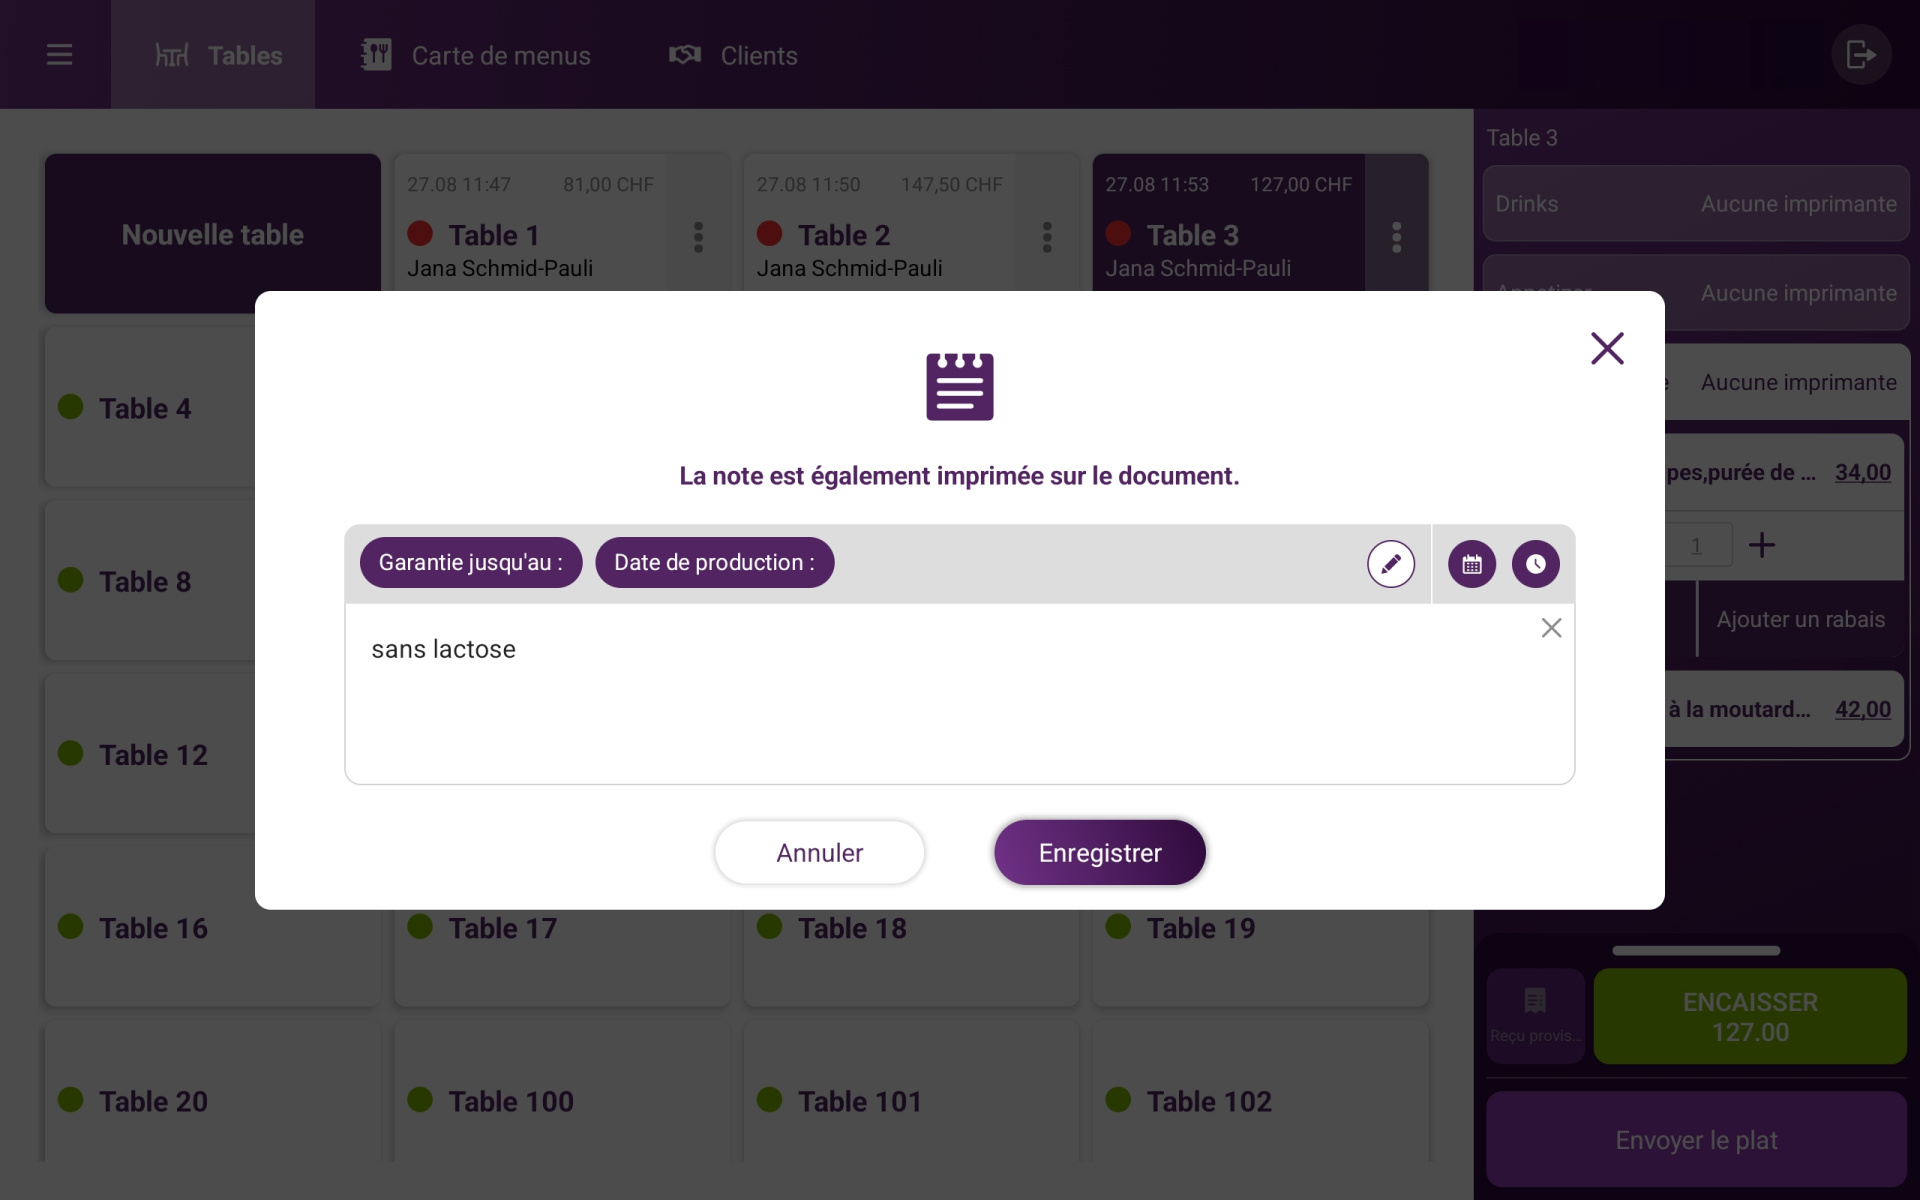Screen dimensions: 1920x1200
Task: Click the clock time icon
Action: pyautogui.click(x=1535, y=564)
